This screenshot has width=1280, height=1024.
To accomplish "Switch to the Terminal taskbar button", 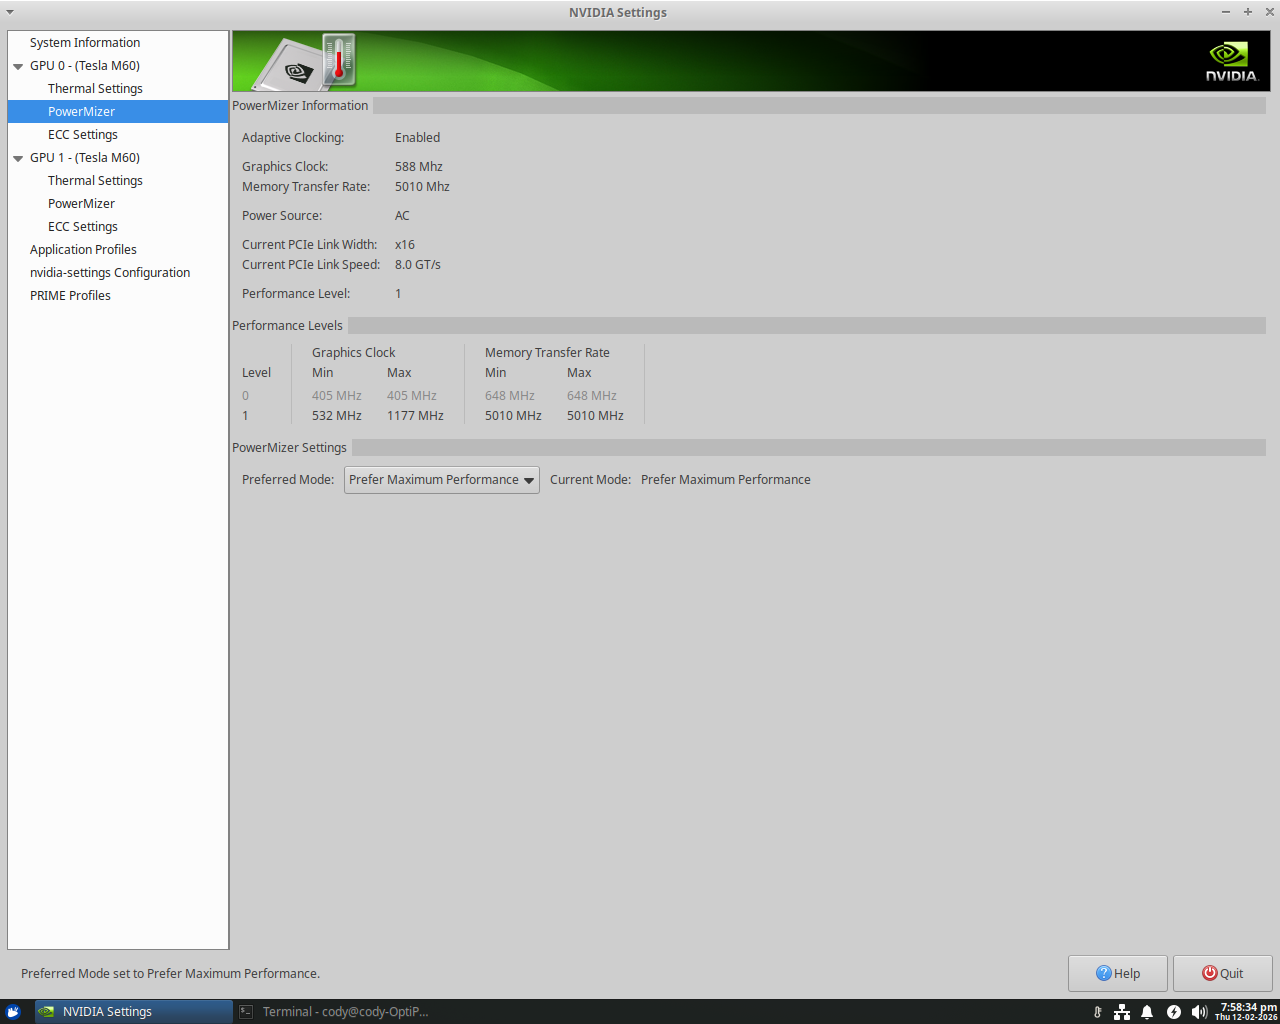I will [x=334, y=1012].
